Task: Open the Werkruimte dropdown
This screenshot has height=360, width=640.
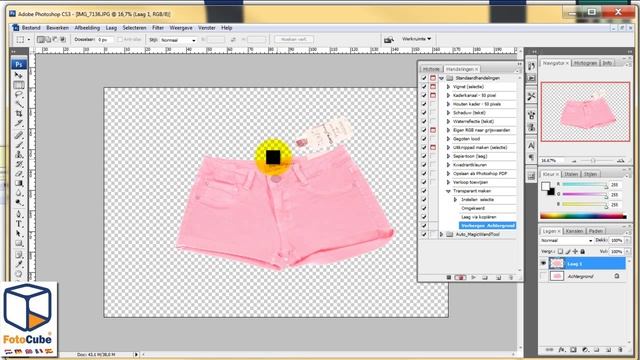Action: point(416,39)
